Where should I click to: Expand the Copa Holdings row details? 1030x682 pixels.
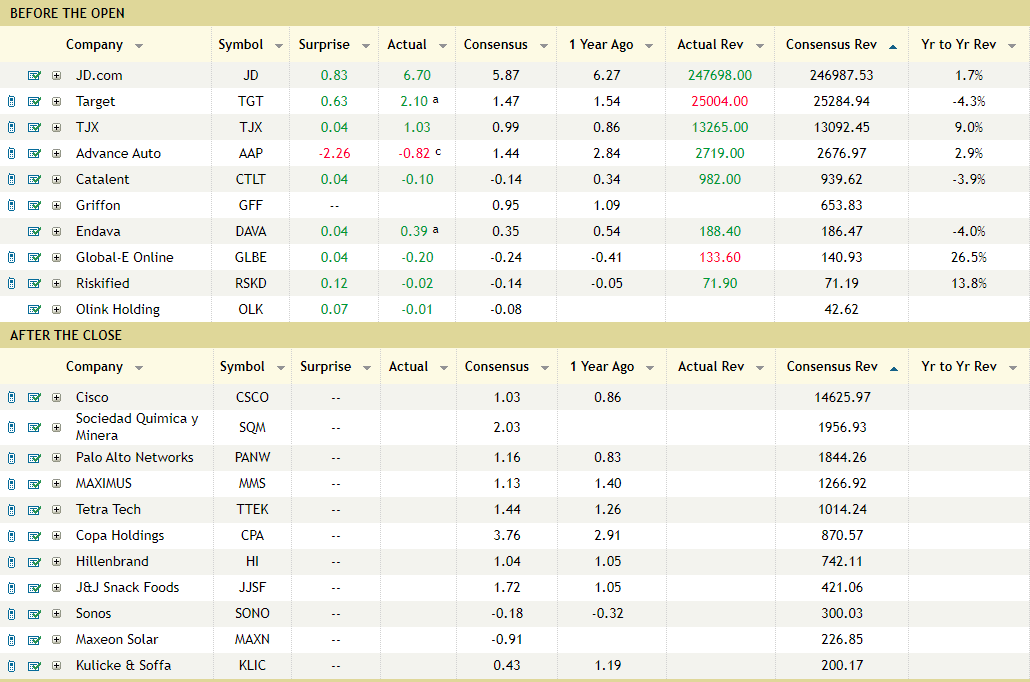point(56,535)
